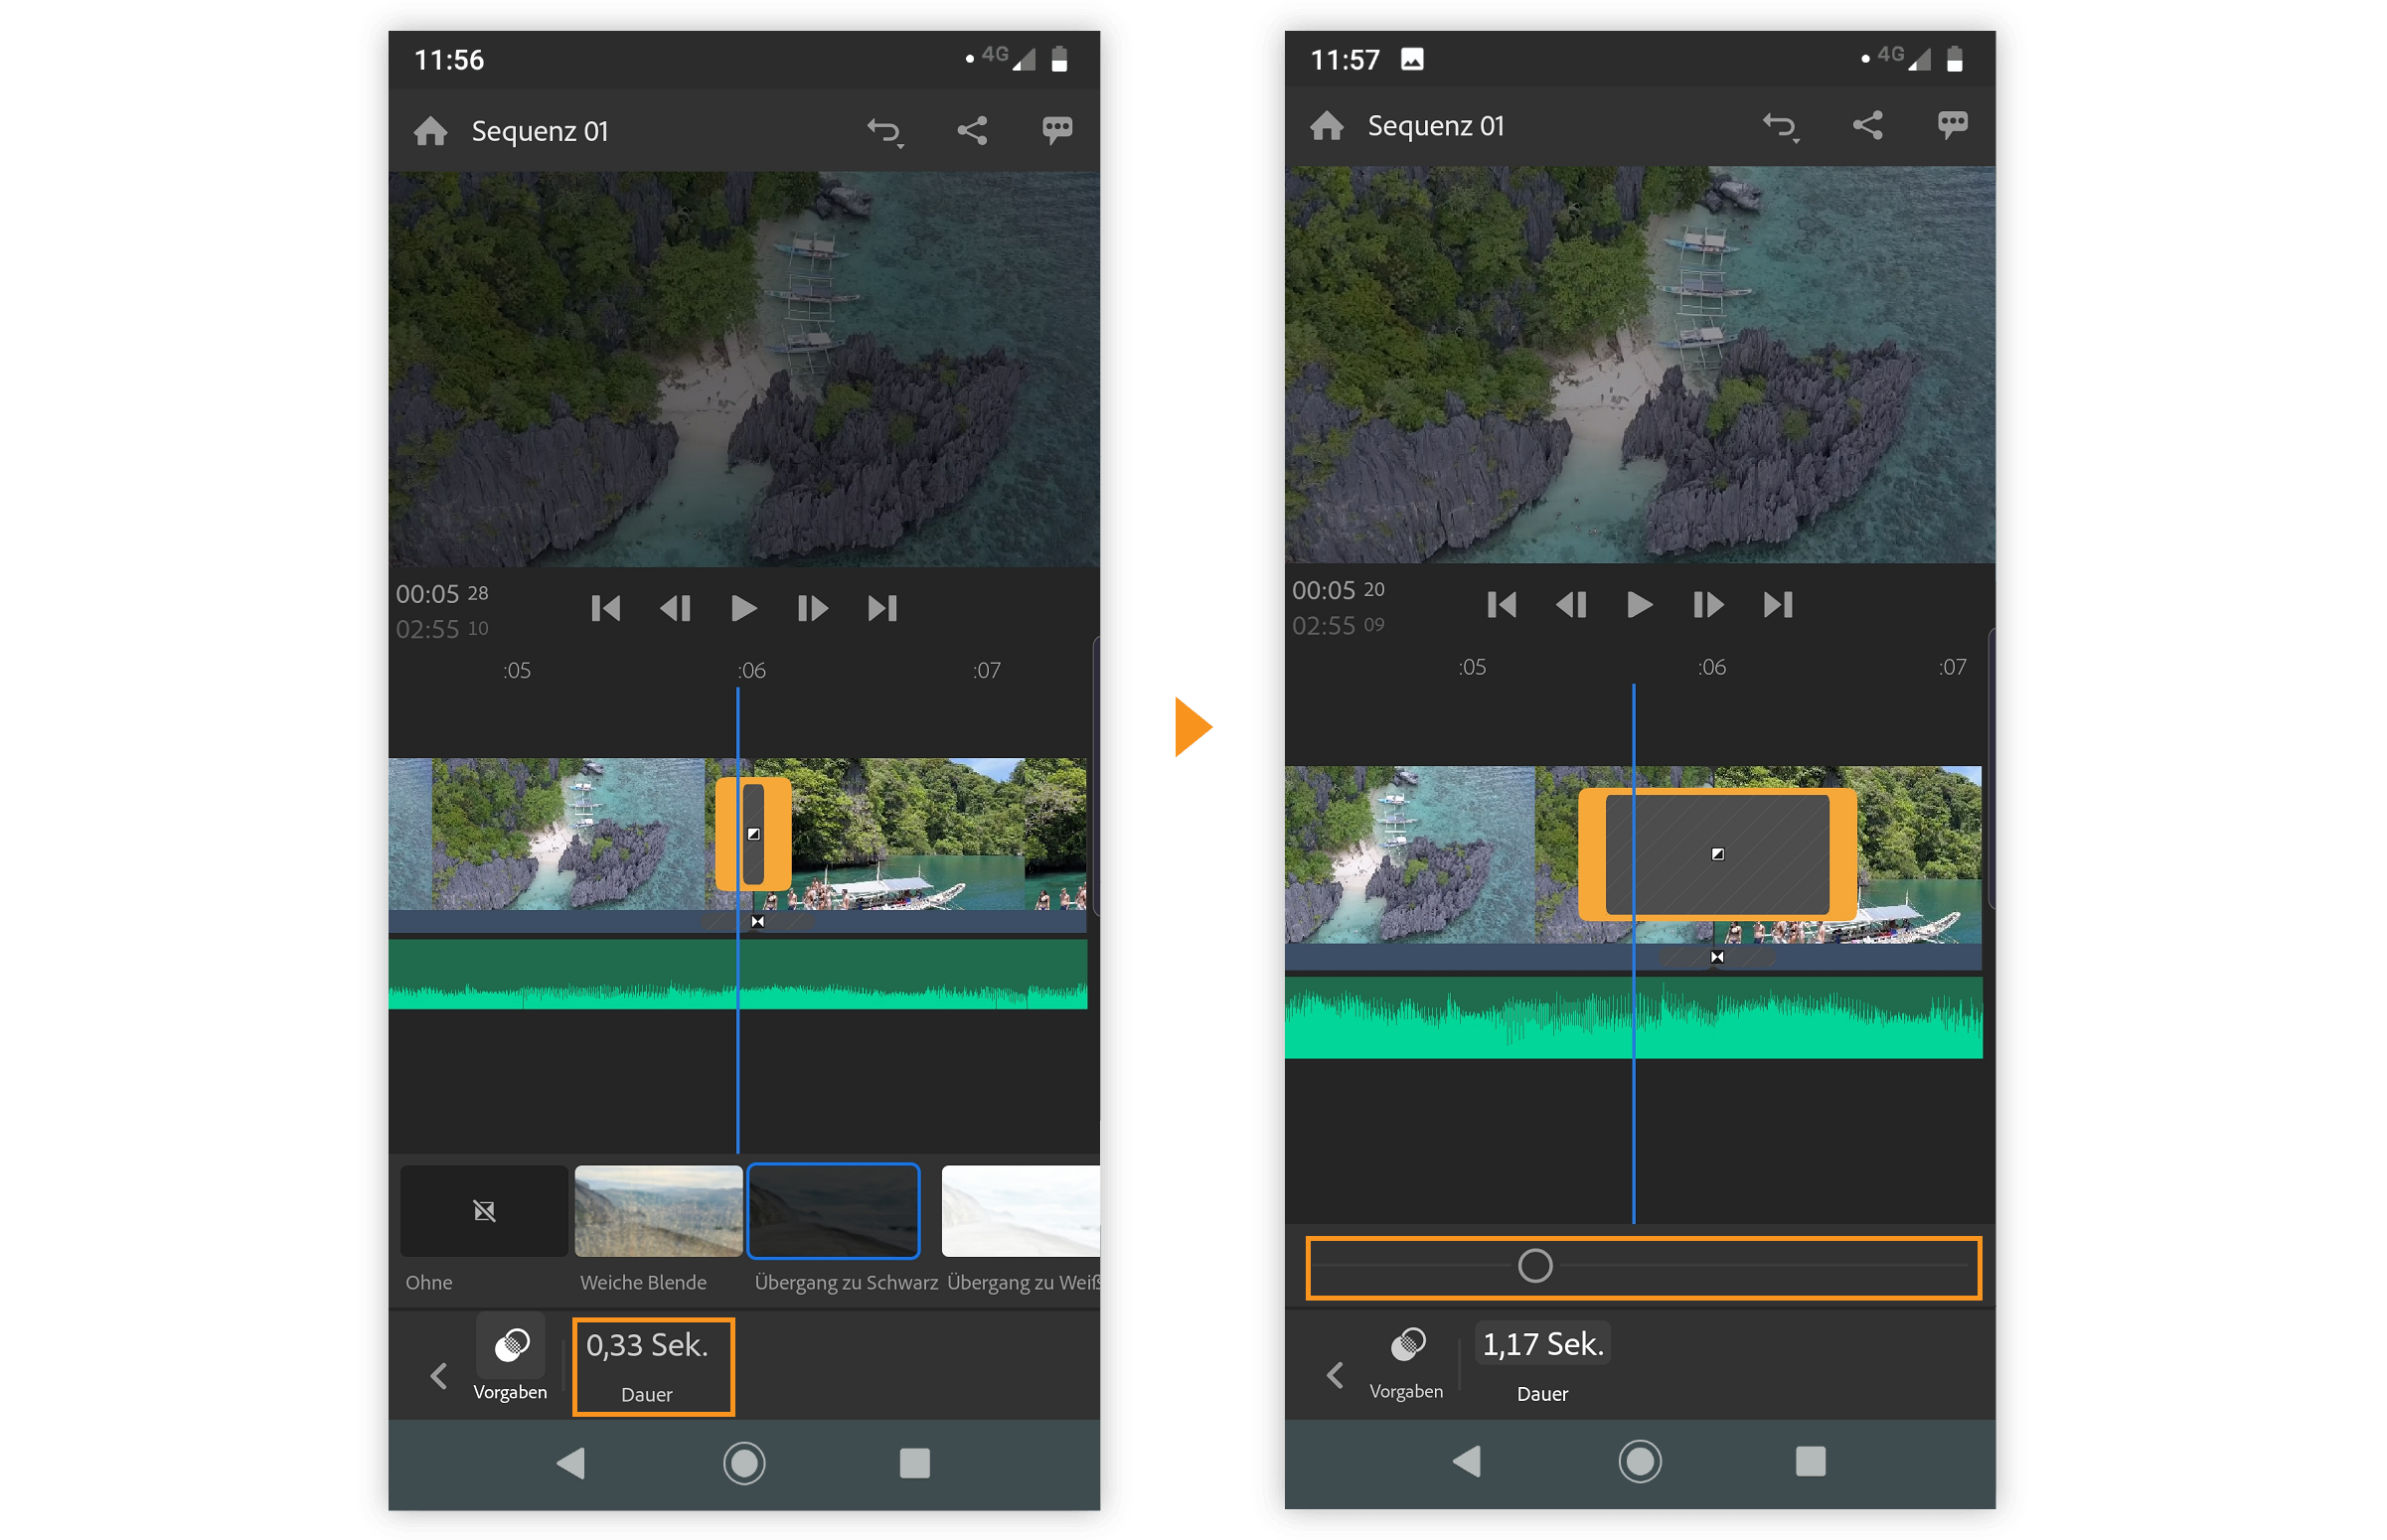Open Vorgaben presets in the left screen

(x=510, y=1358)
